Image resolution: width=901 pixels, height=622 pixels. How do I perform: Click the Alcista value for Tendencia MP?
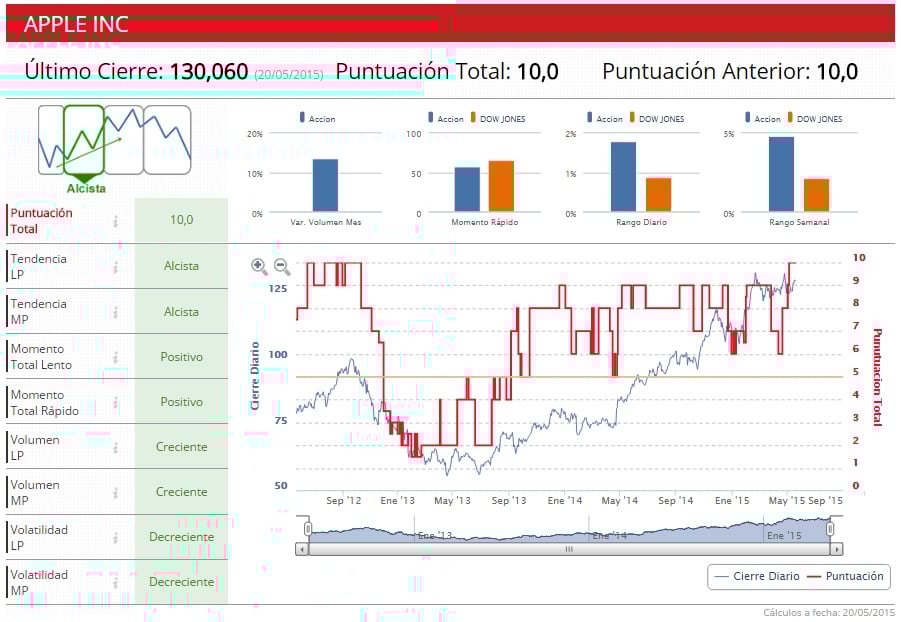pos(182,312)
